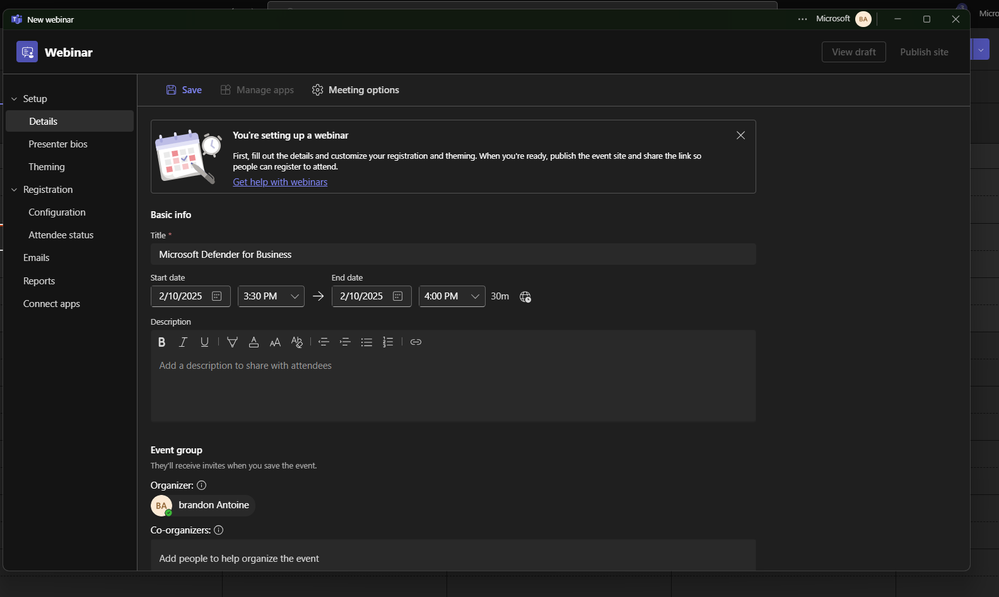Open the 4:00 PM end time dropdown
Viewport: 999px width, 597px height.
(452, 296)
